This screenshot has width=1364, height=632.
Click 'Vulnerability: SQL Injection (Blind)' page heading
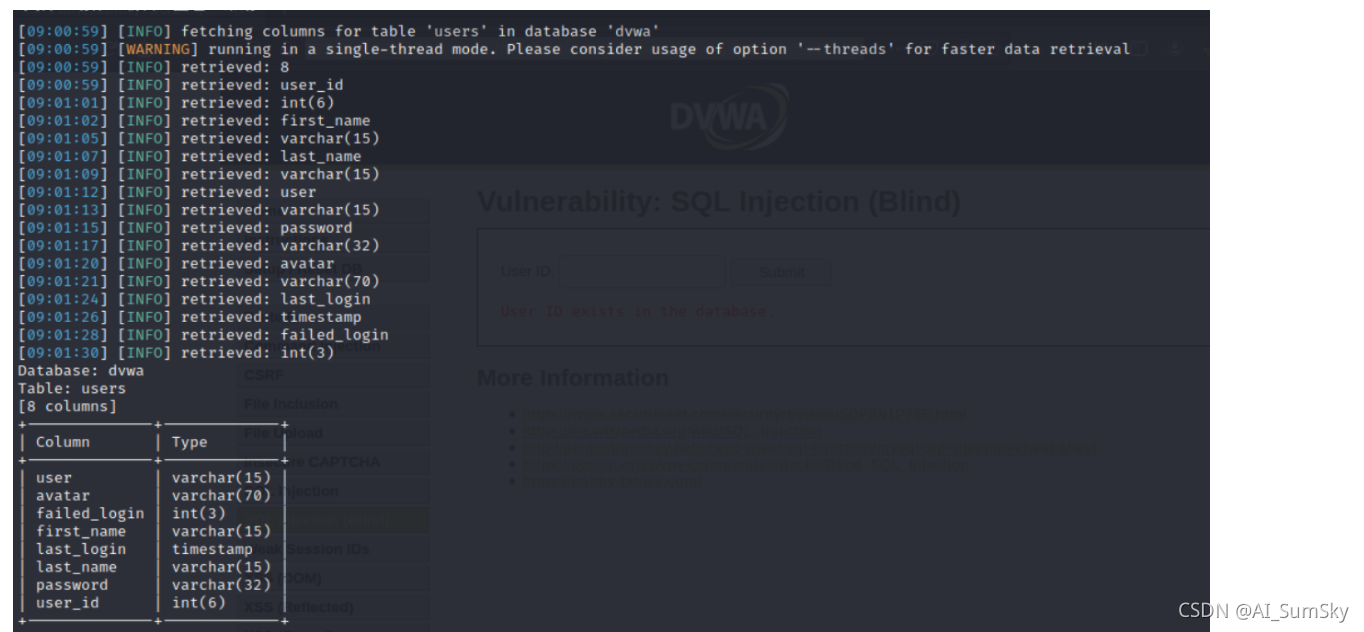pyautogui.click(x=719, y=202)
